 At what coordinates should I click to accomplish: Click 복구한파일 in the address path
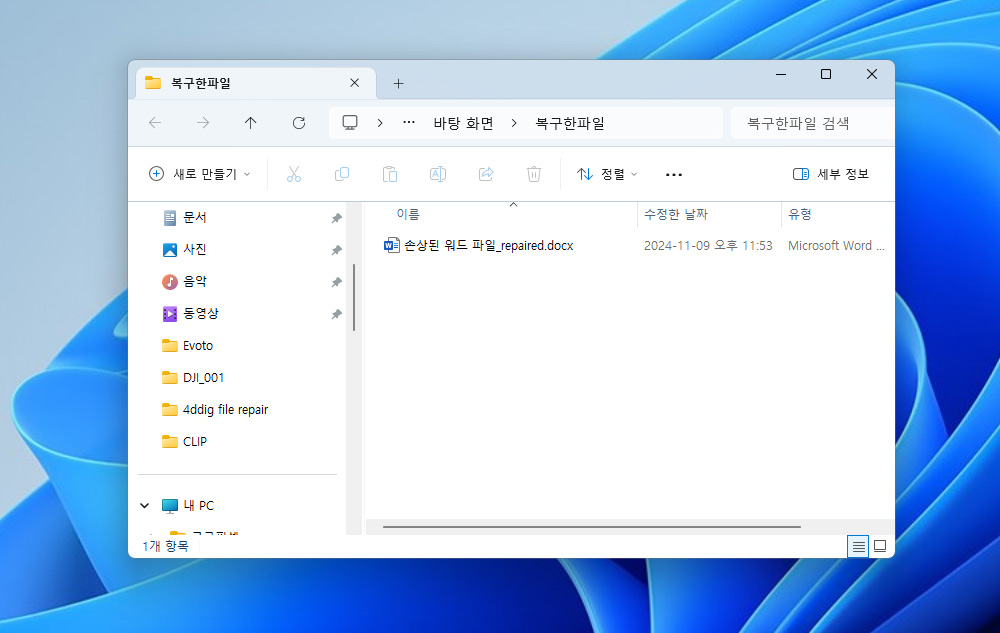(x=569, y=123)
